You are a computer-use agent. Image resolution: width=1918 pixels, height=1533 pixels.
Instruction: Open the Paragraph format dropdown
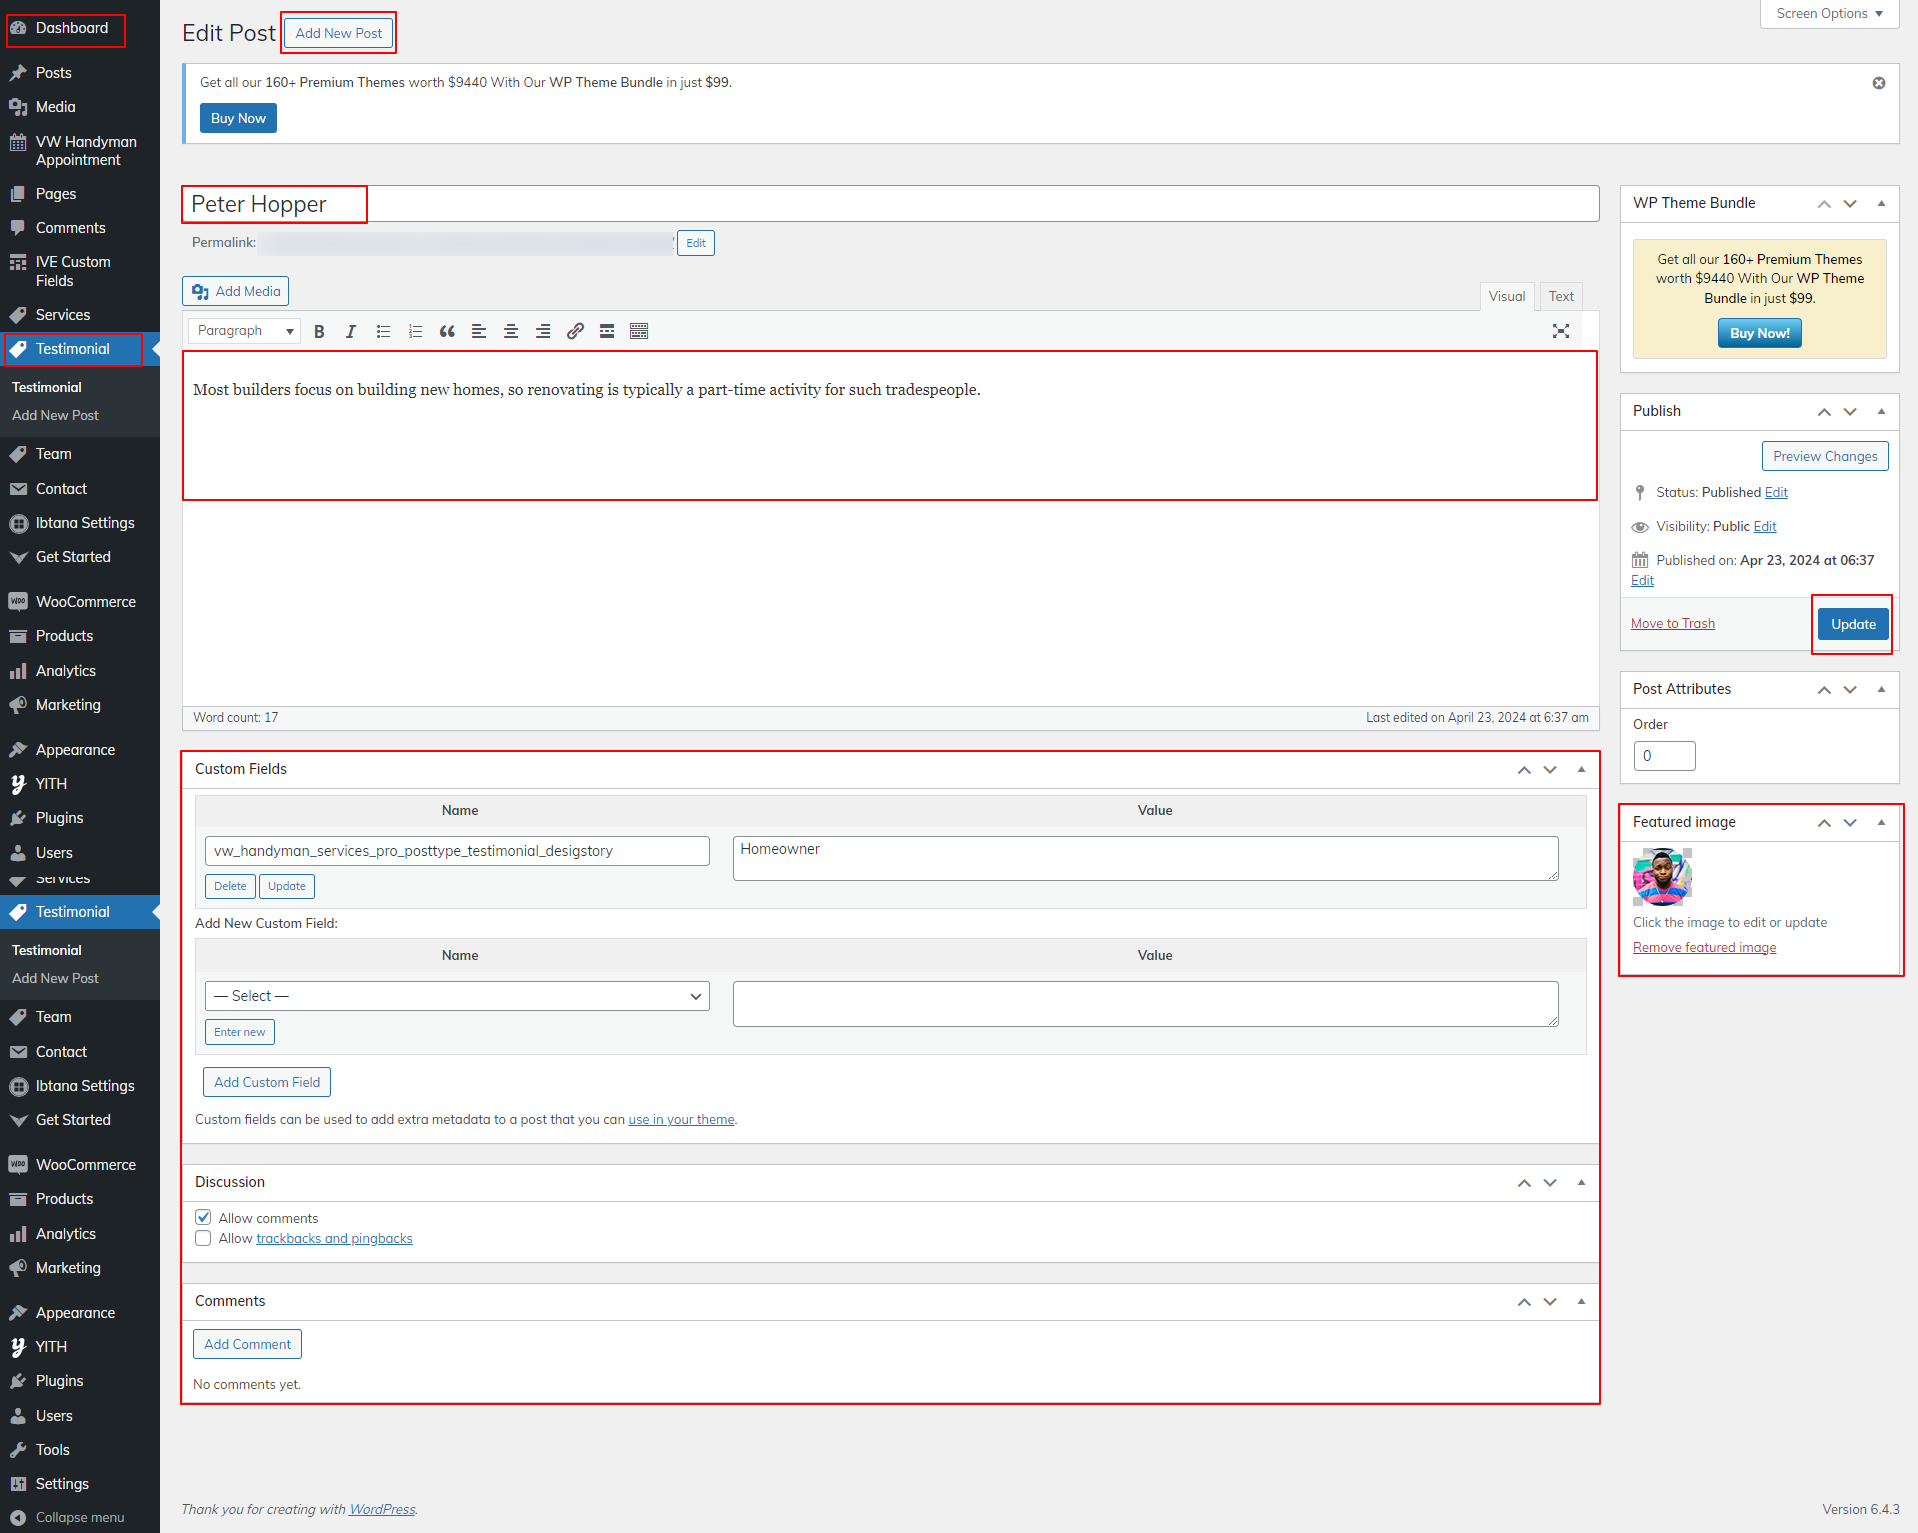(x=244, y=331)
